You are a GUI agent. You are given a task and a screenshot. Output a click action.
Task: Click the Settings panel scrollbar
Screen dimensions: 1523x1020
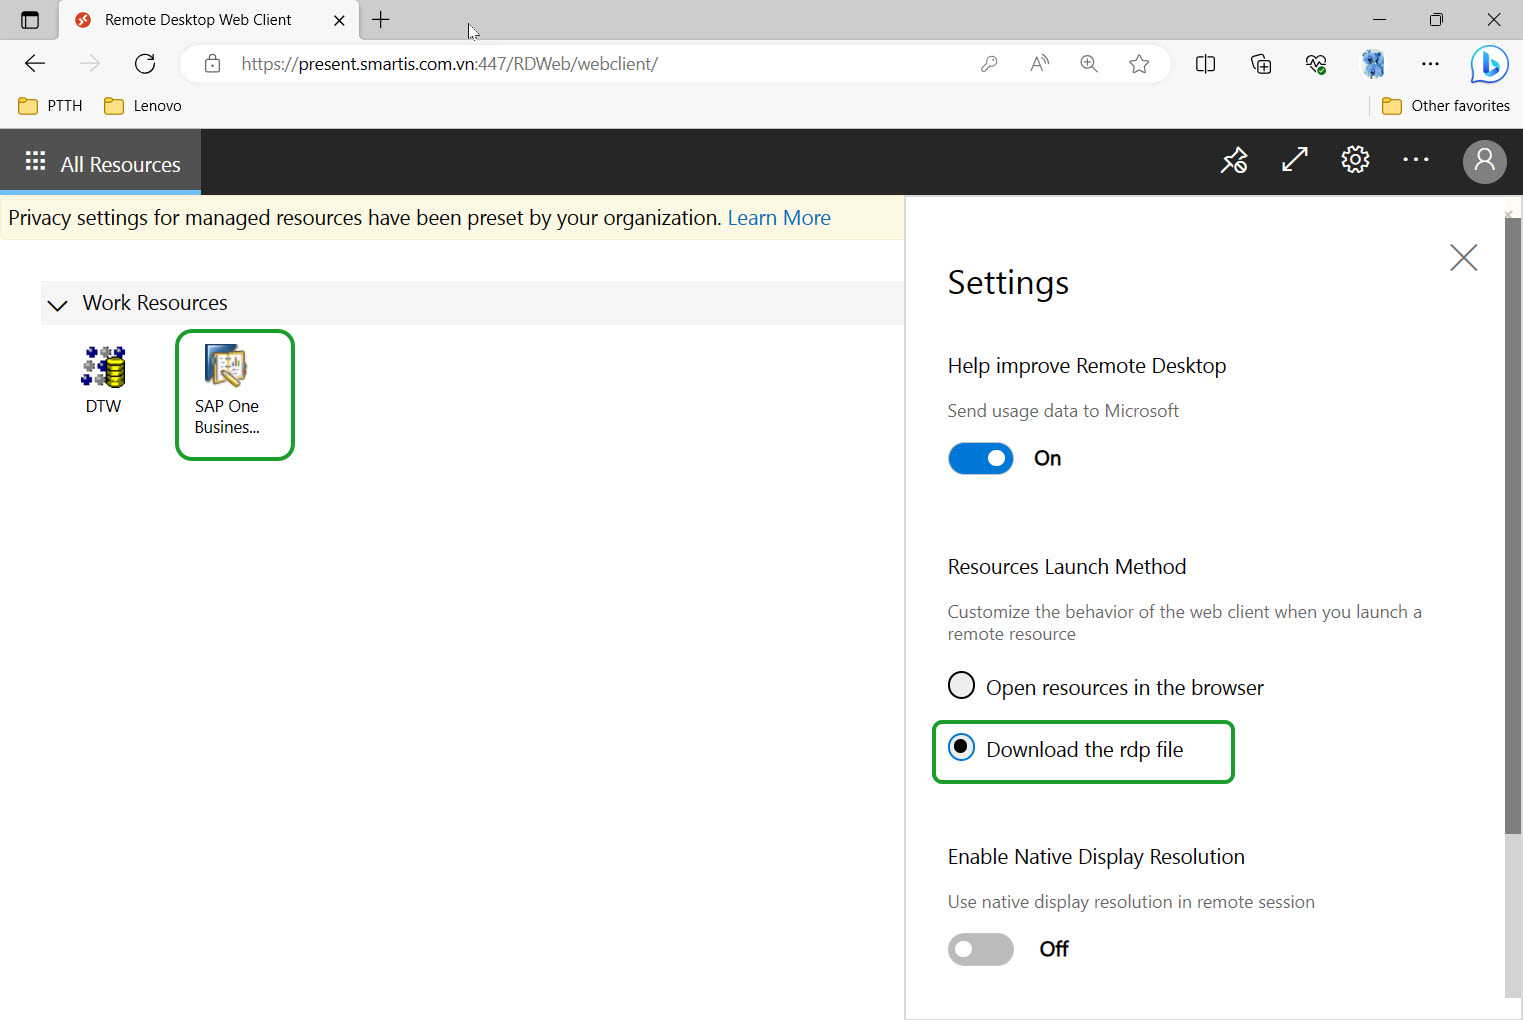pyautogui.click(x=1513, y=525)
